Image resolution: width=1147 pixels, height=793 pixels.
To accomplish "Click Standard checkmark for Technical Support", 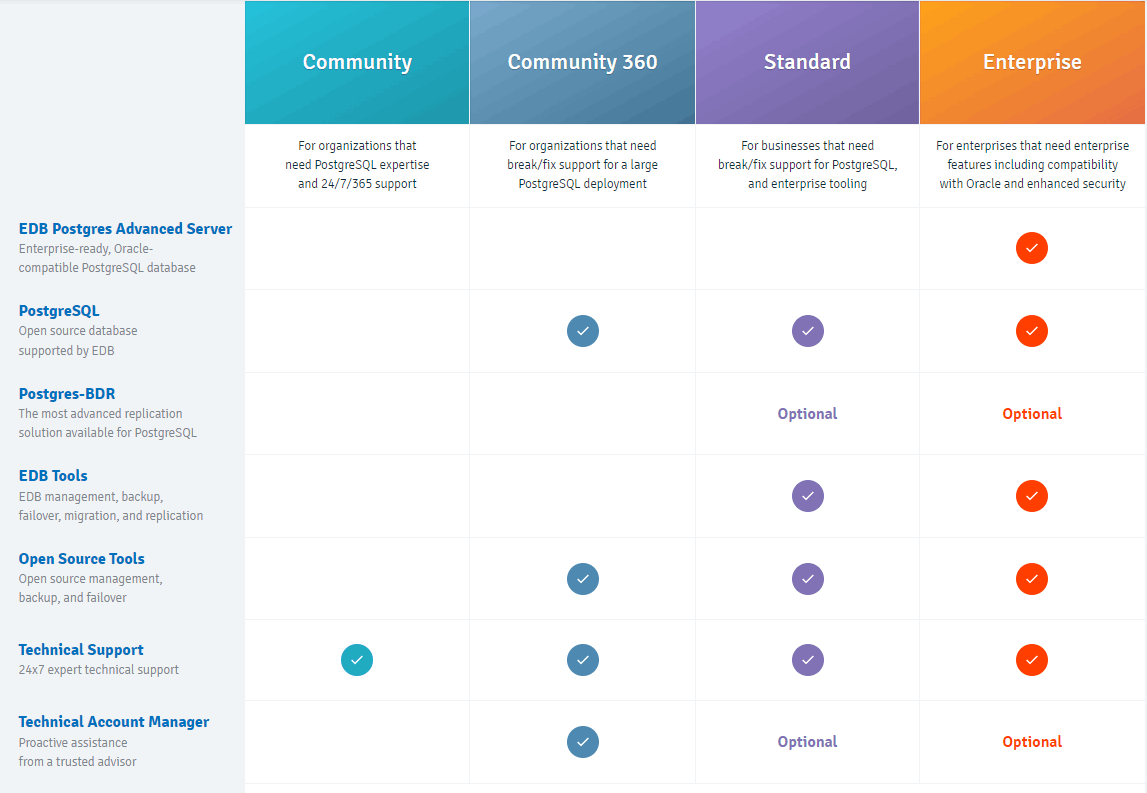I will [808, 660].
